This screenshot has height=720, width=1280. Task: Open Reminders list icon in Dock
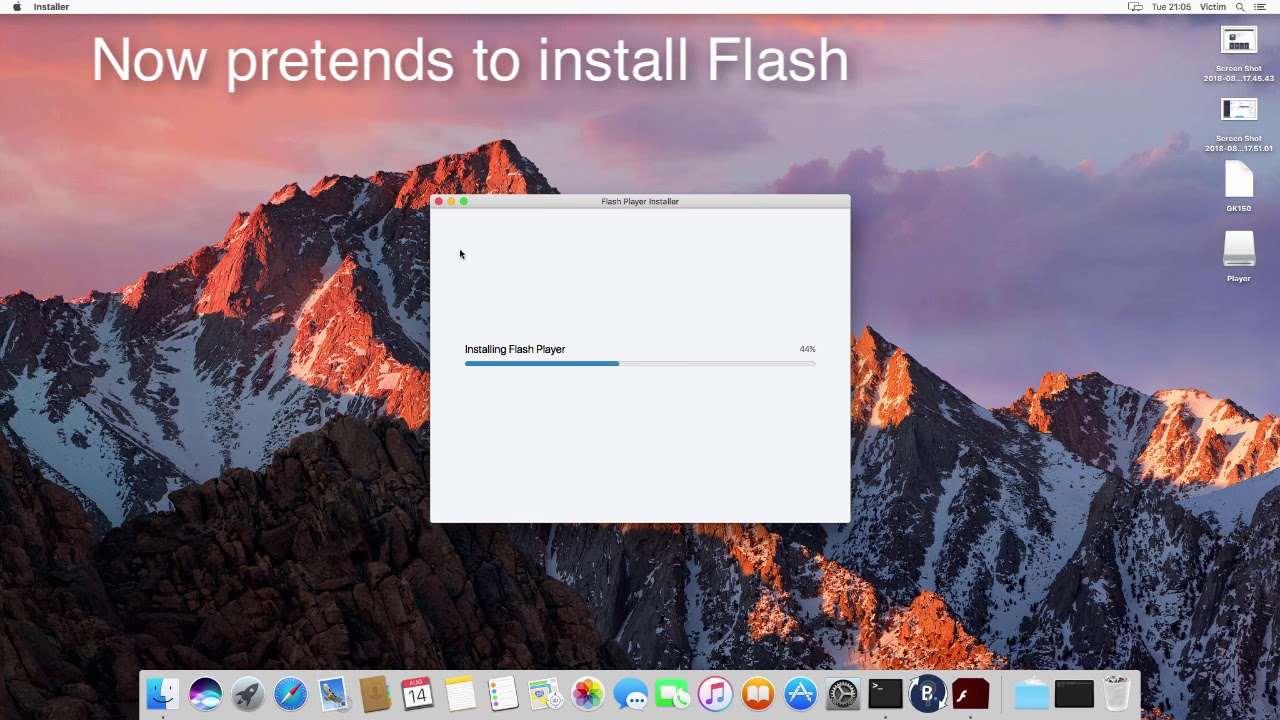tap(503, 693)
